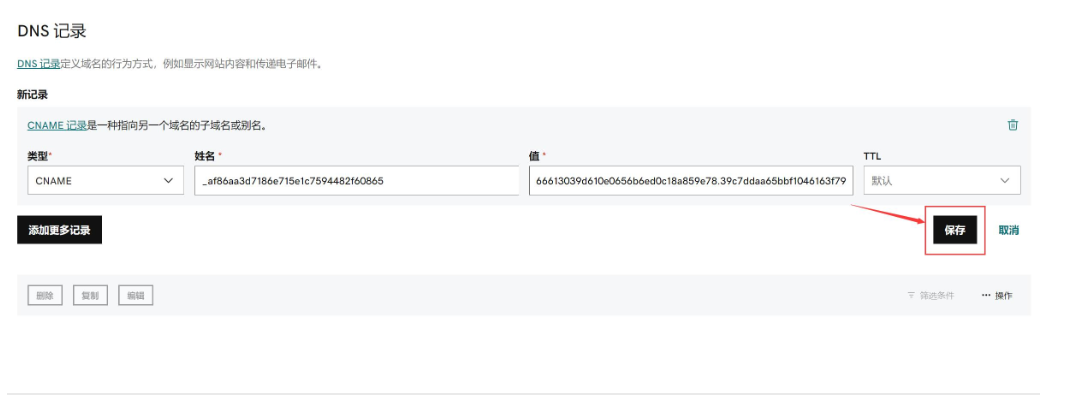The image size is (1091, 416).
Task: Click the 操作 text label
Action: 1003,296
